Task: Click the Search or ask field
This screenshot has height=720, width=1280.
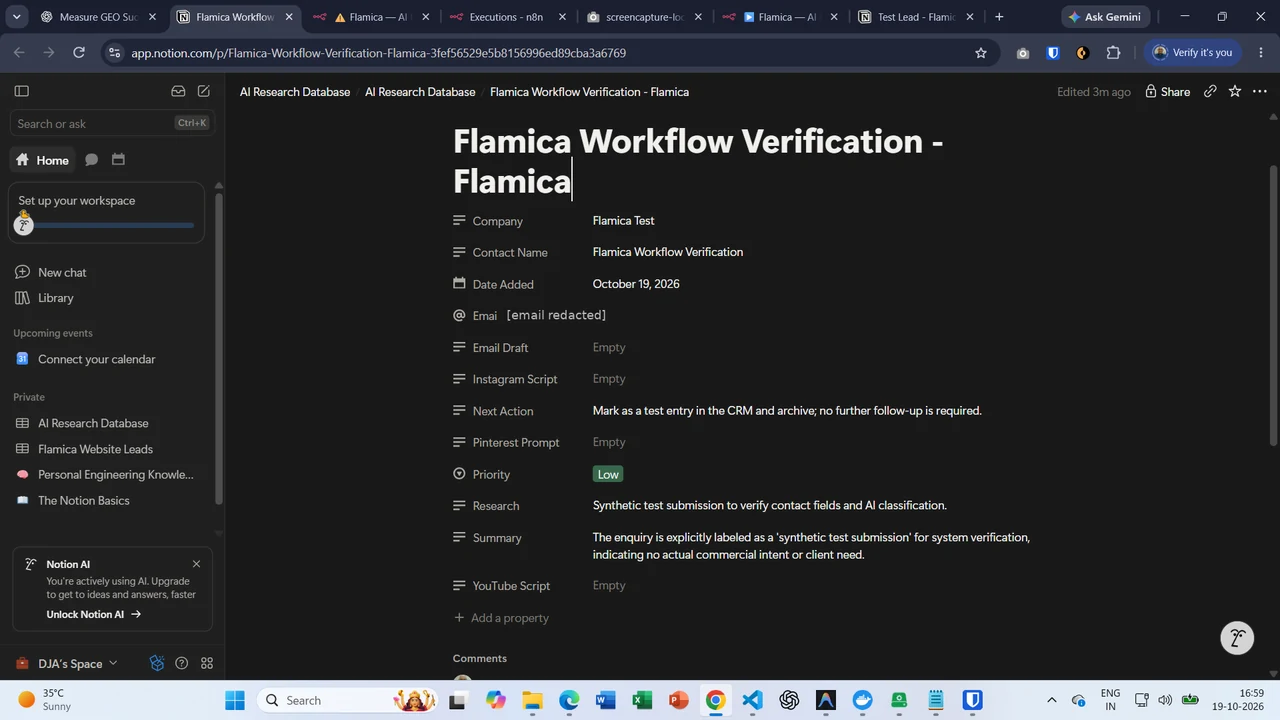Action: coord(112,123)
